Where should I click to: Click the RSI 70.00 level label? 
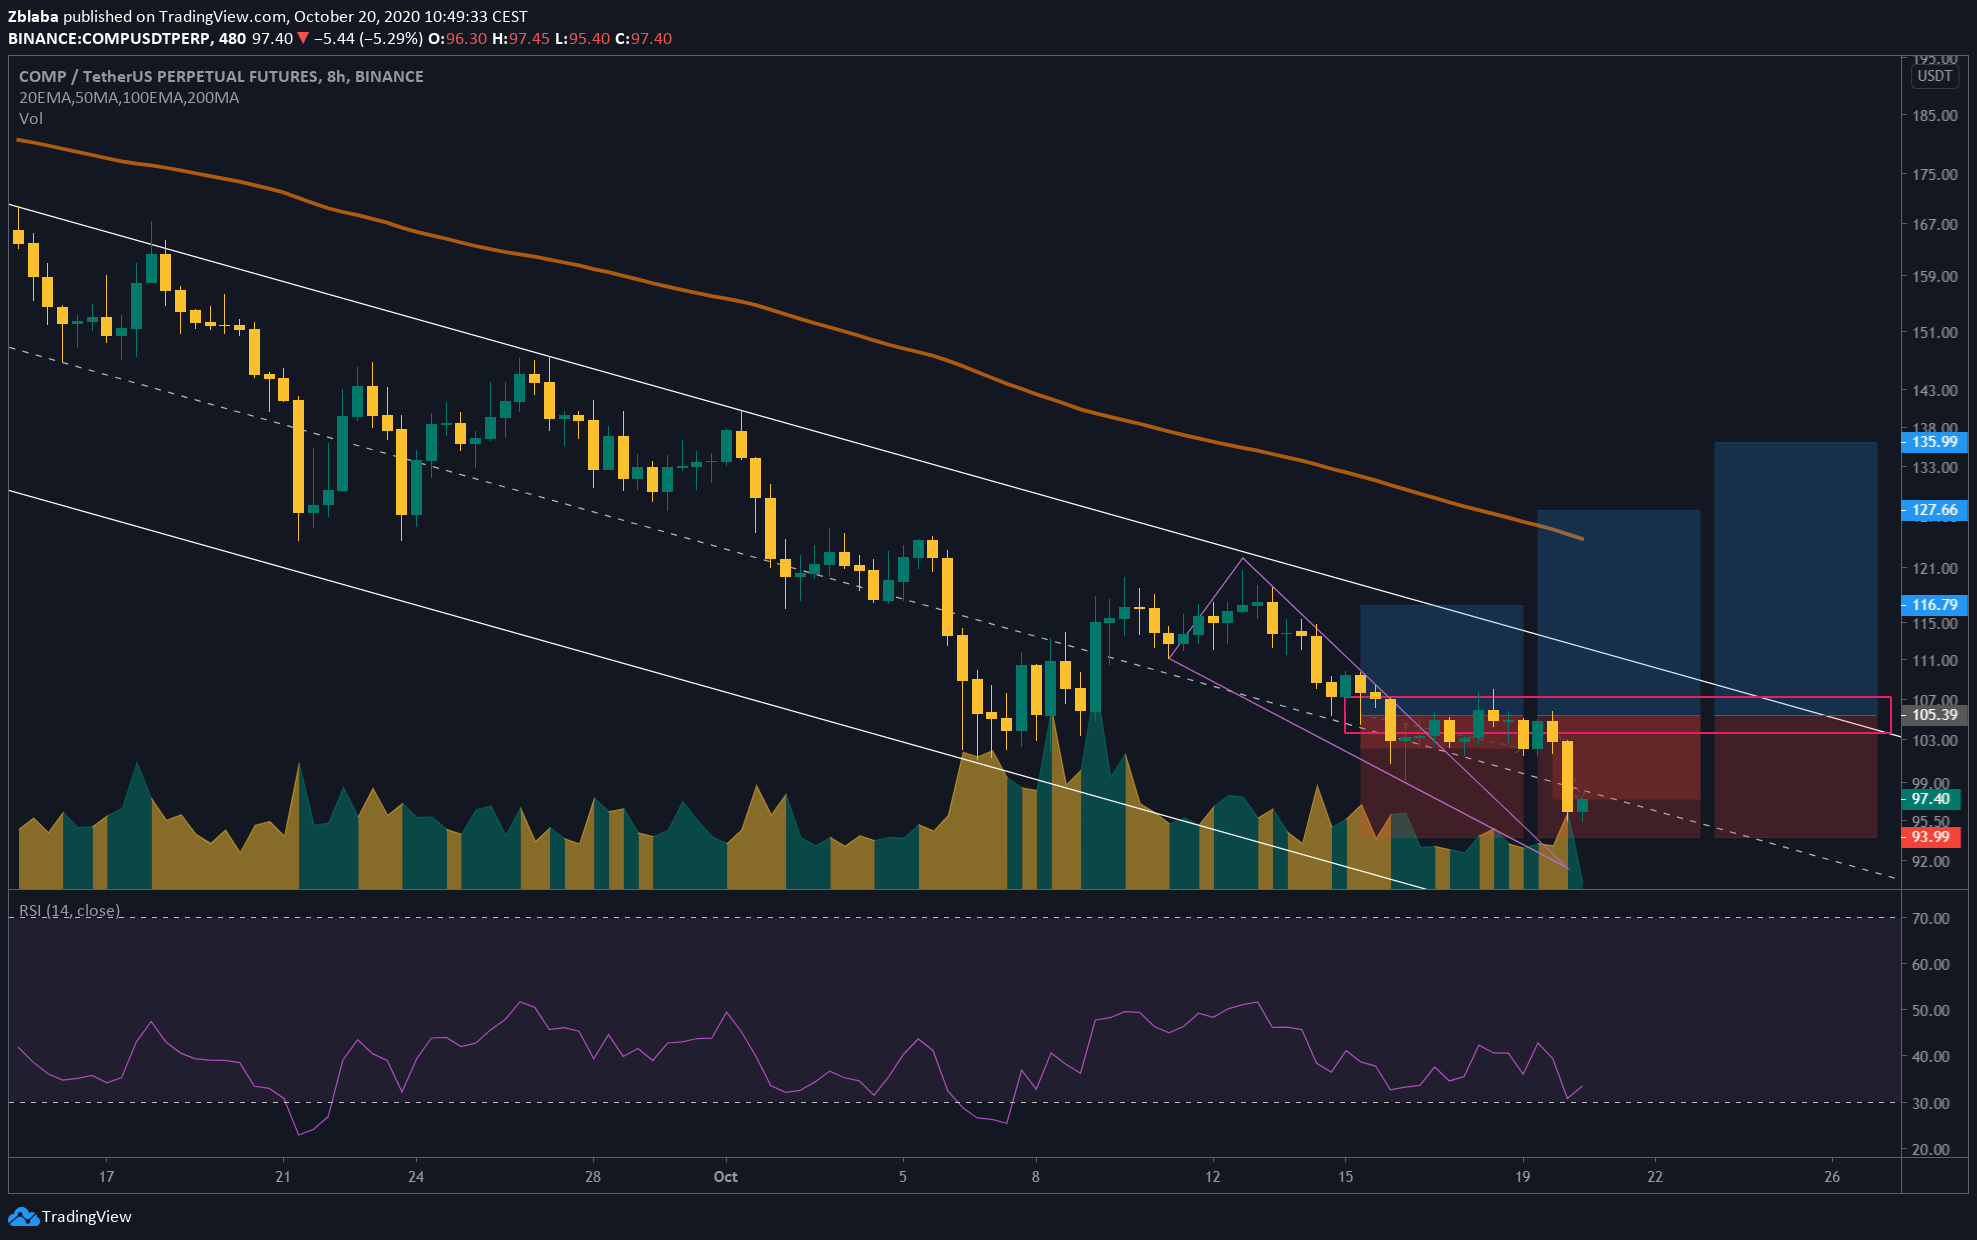(1930, 918)
